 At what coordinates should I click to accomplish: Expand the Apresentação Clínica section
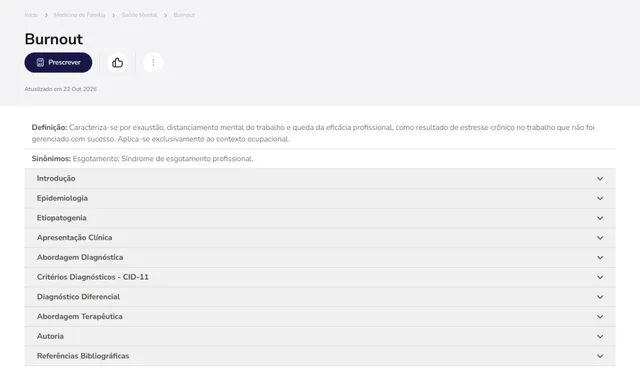(x=320, y=238)
